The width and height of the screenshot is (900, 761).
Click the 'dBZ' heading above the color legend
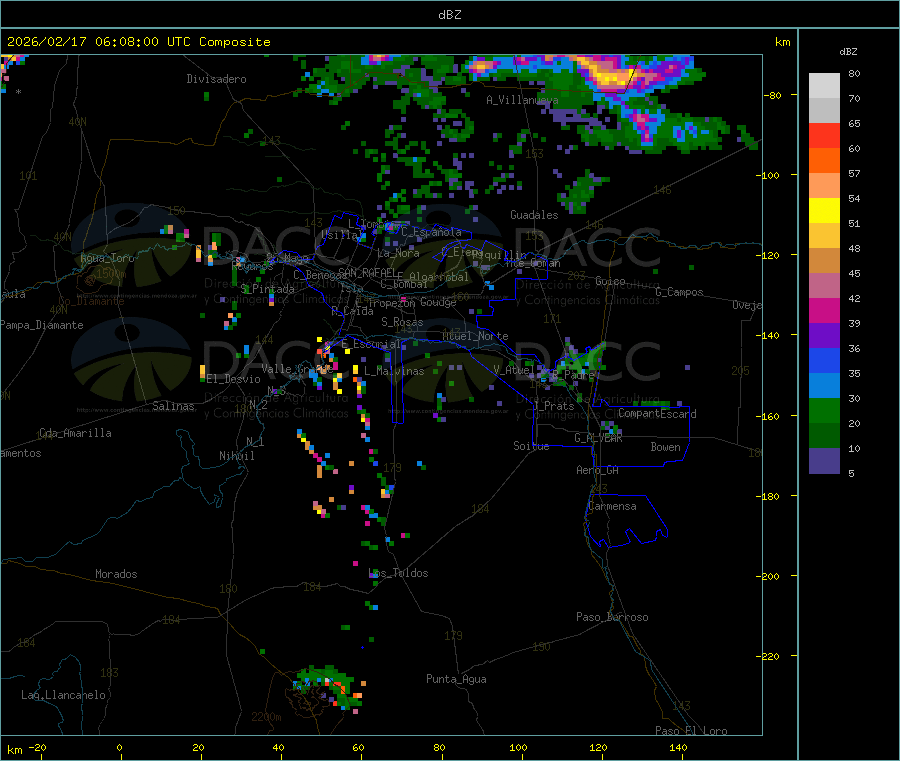(x=848, y=52)
